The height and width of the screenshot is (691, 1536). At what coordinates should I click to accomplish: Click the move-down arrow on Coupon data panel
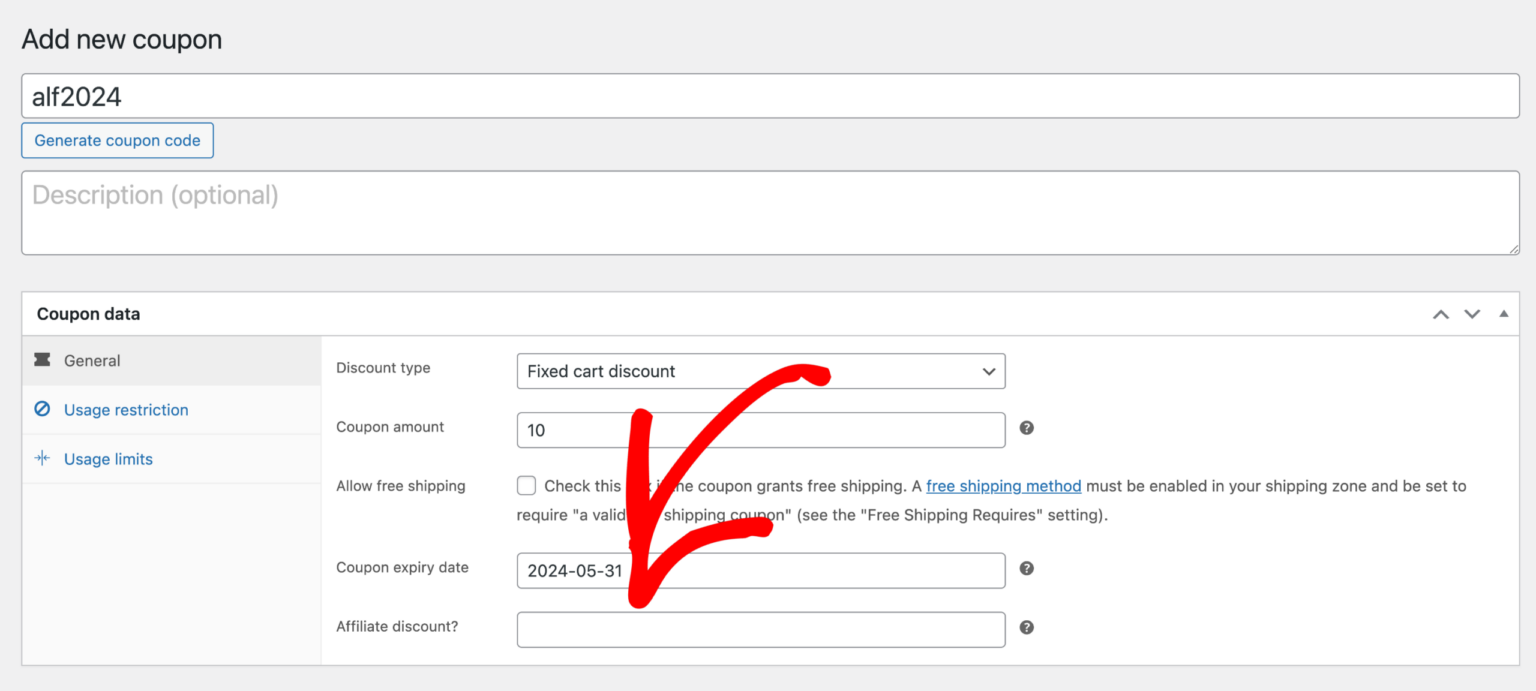[x=1472, y=314]
